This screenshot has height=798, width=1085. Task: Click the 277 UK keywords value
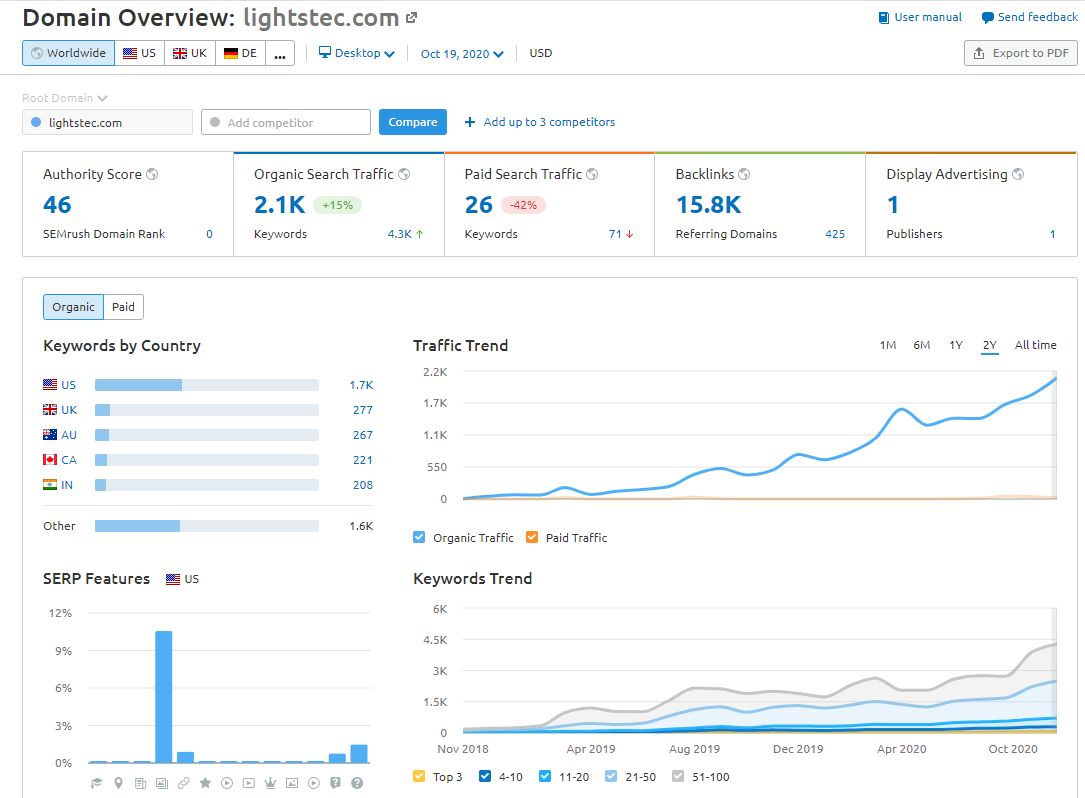363,410
